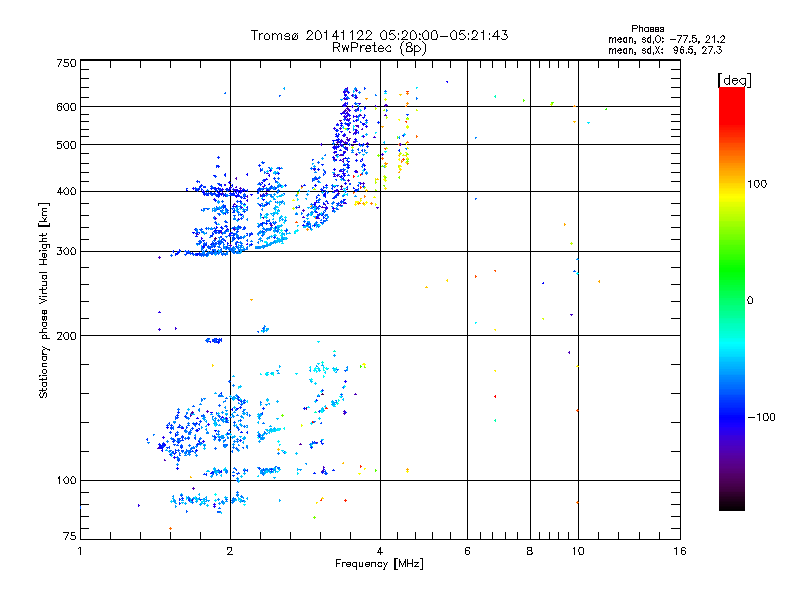Image resolution: width=800 pixels, height=600 pixels.
Task: Click the 'RwPretec (8p)' subtitle
Action: (x=379, y=48)
